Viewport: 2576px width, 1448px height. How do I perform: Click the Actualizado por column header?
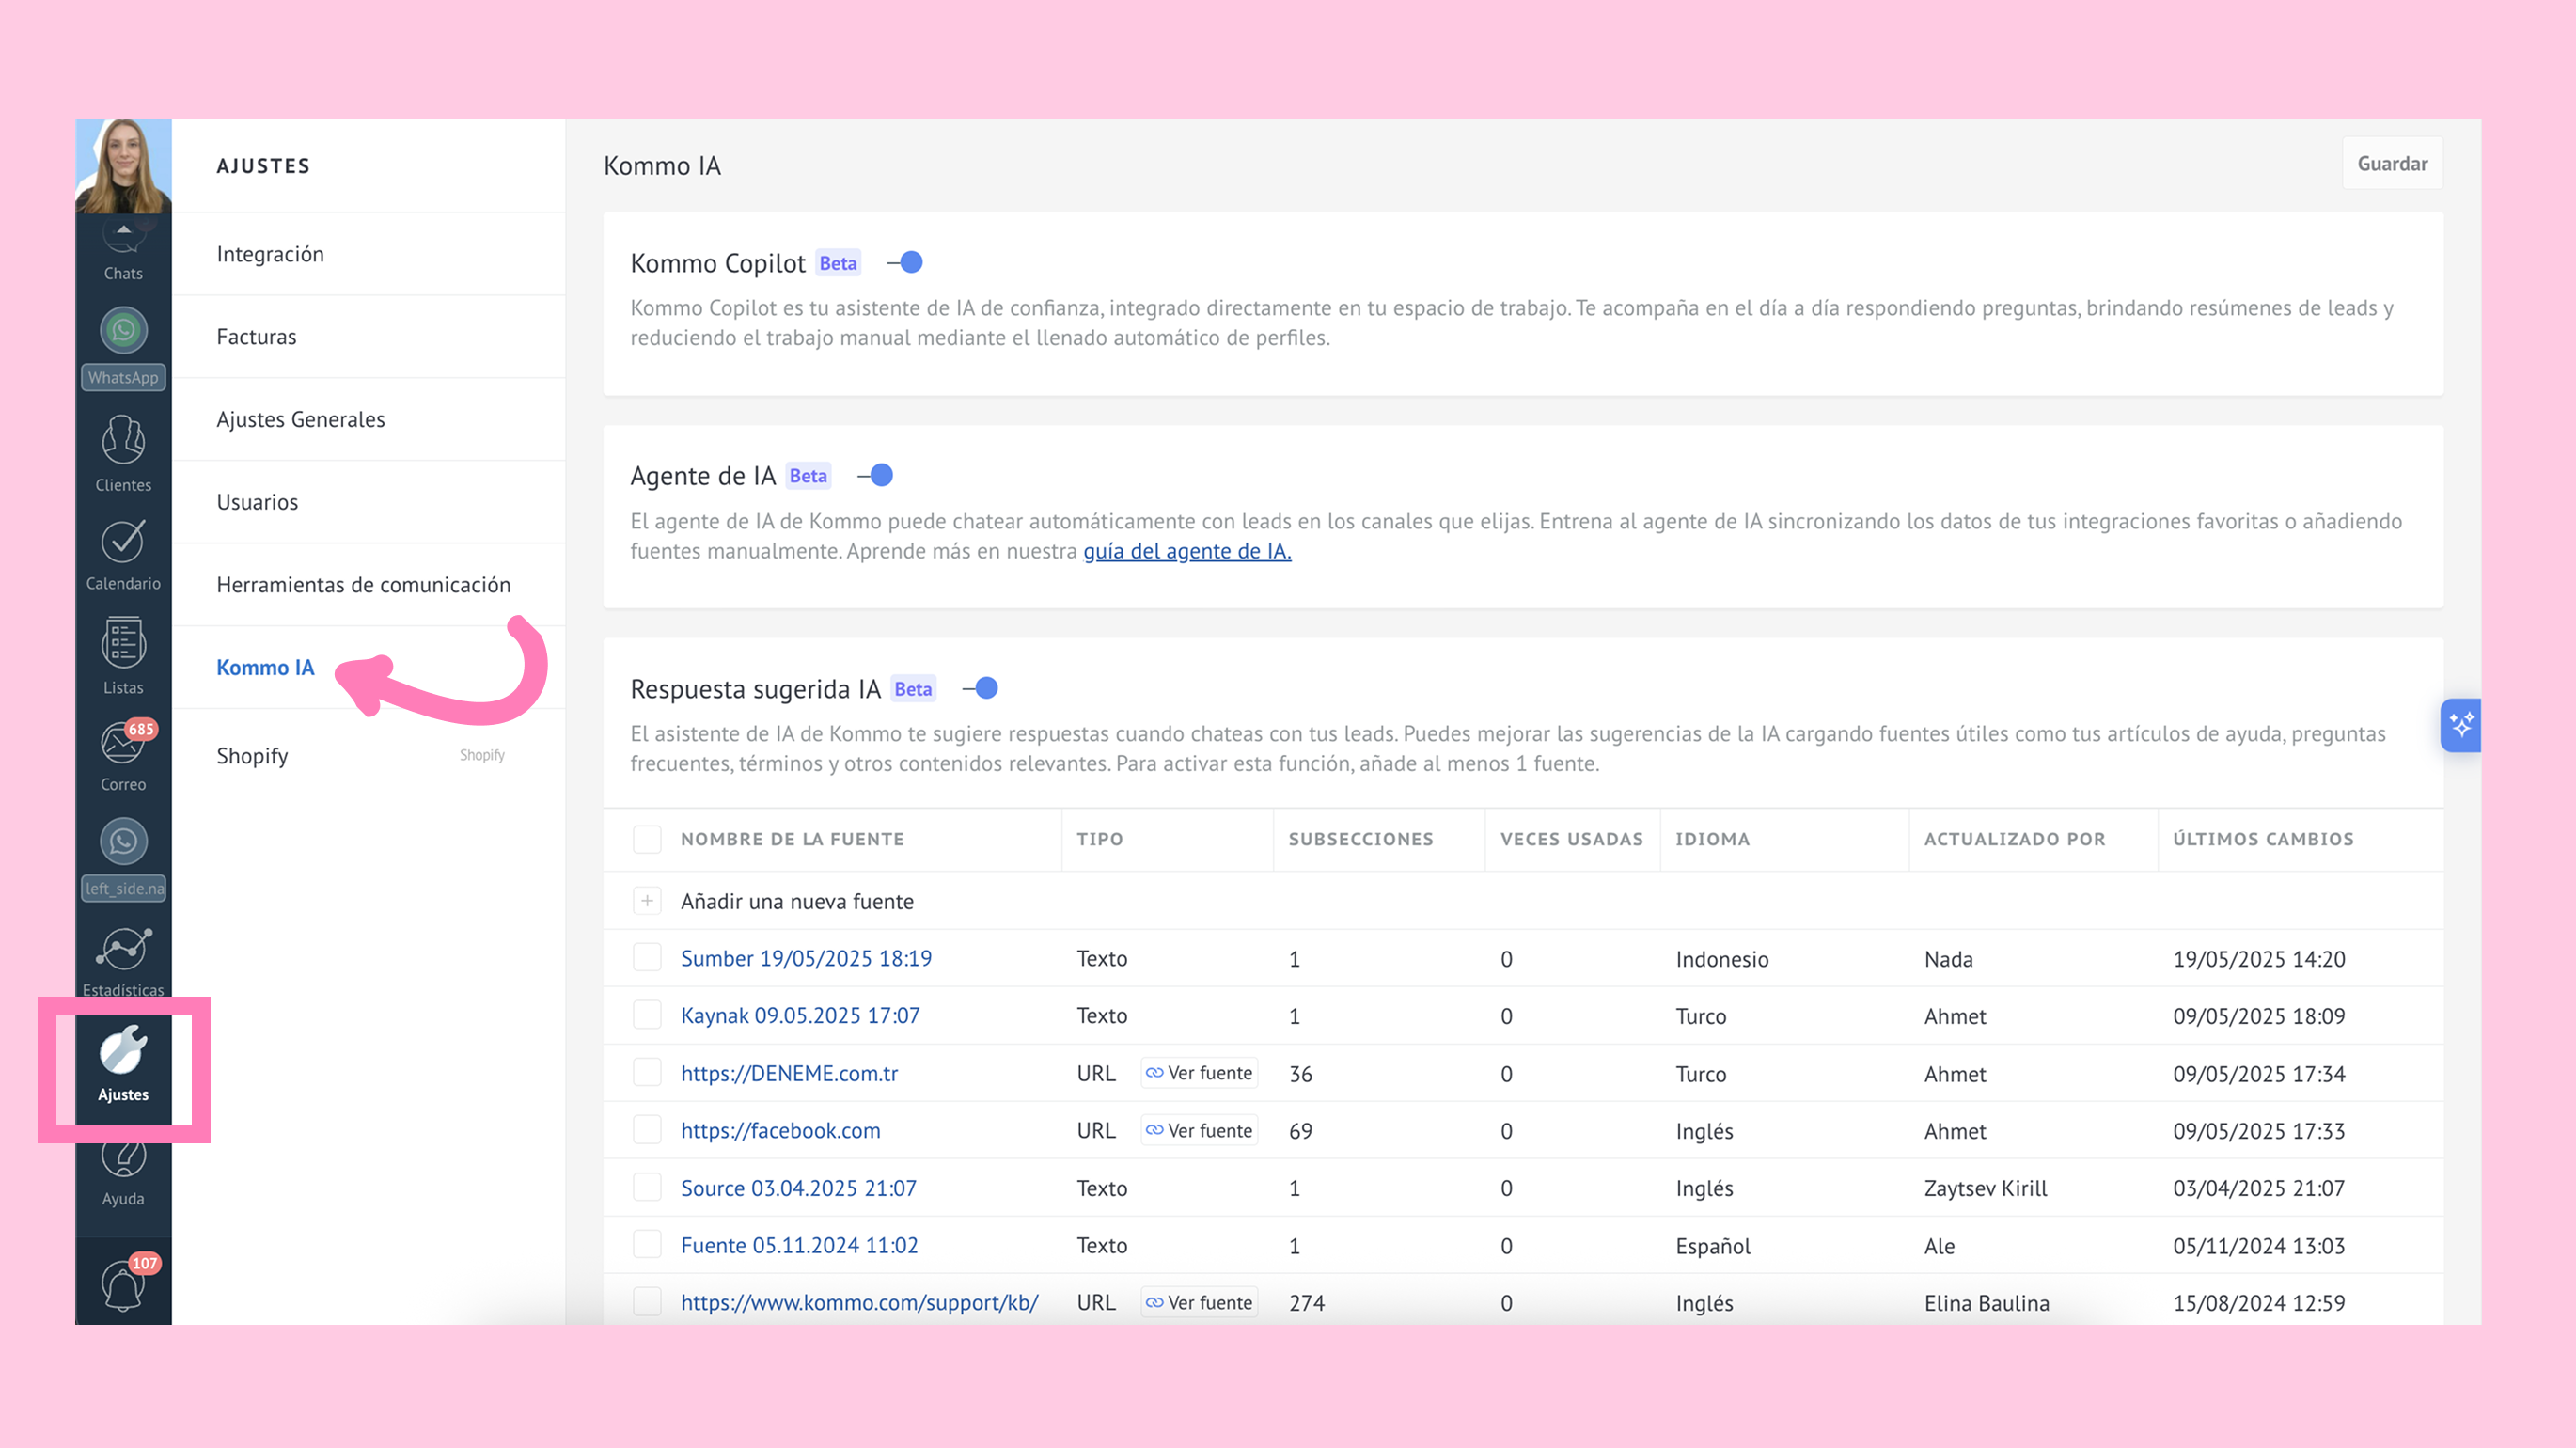(2015, 839)
